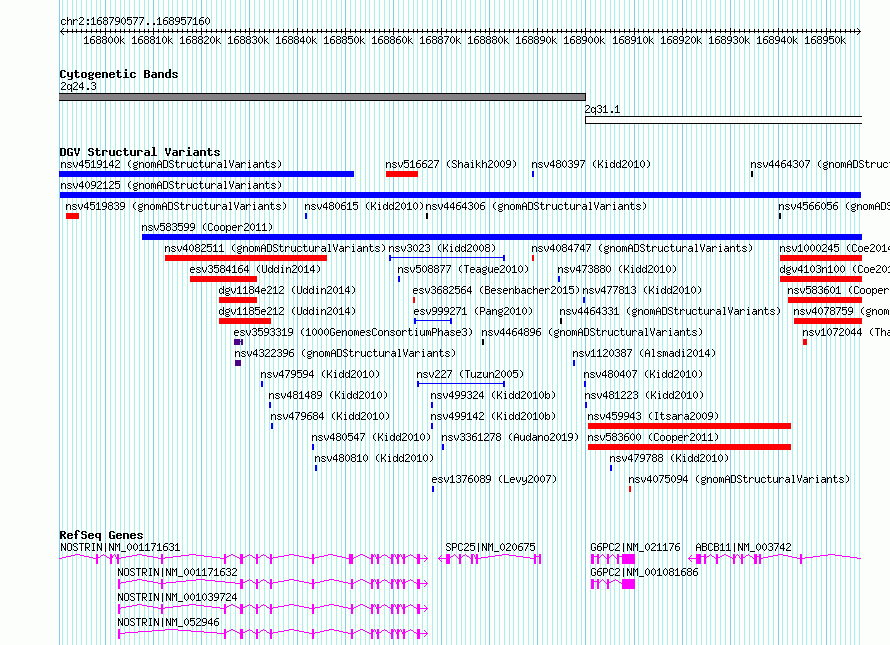Click nsv4075094 gnomAD variant label
890x645 pixels.
tap(739, 479)
